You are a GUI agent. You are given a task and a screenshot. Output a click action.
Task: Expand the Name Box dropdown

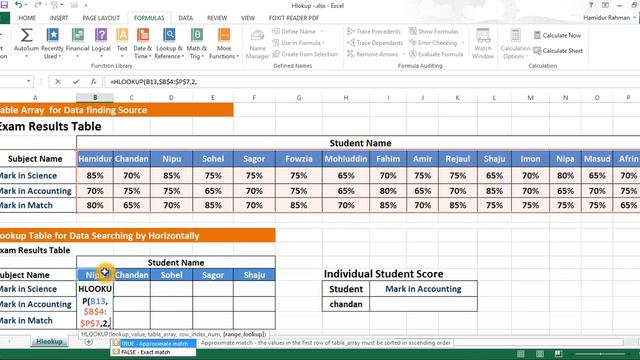click(28, 81)
